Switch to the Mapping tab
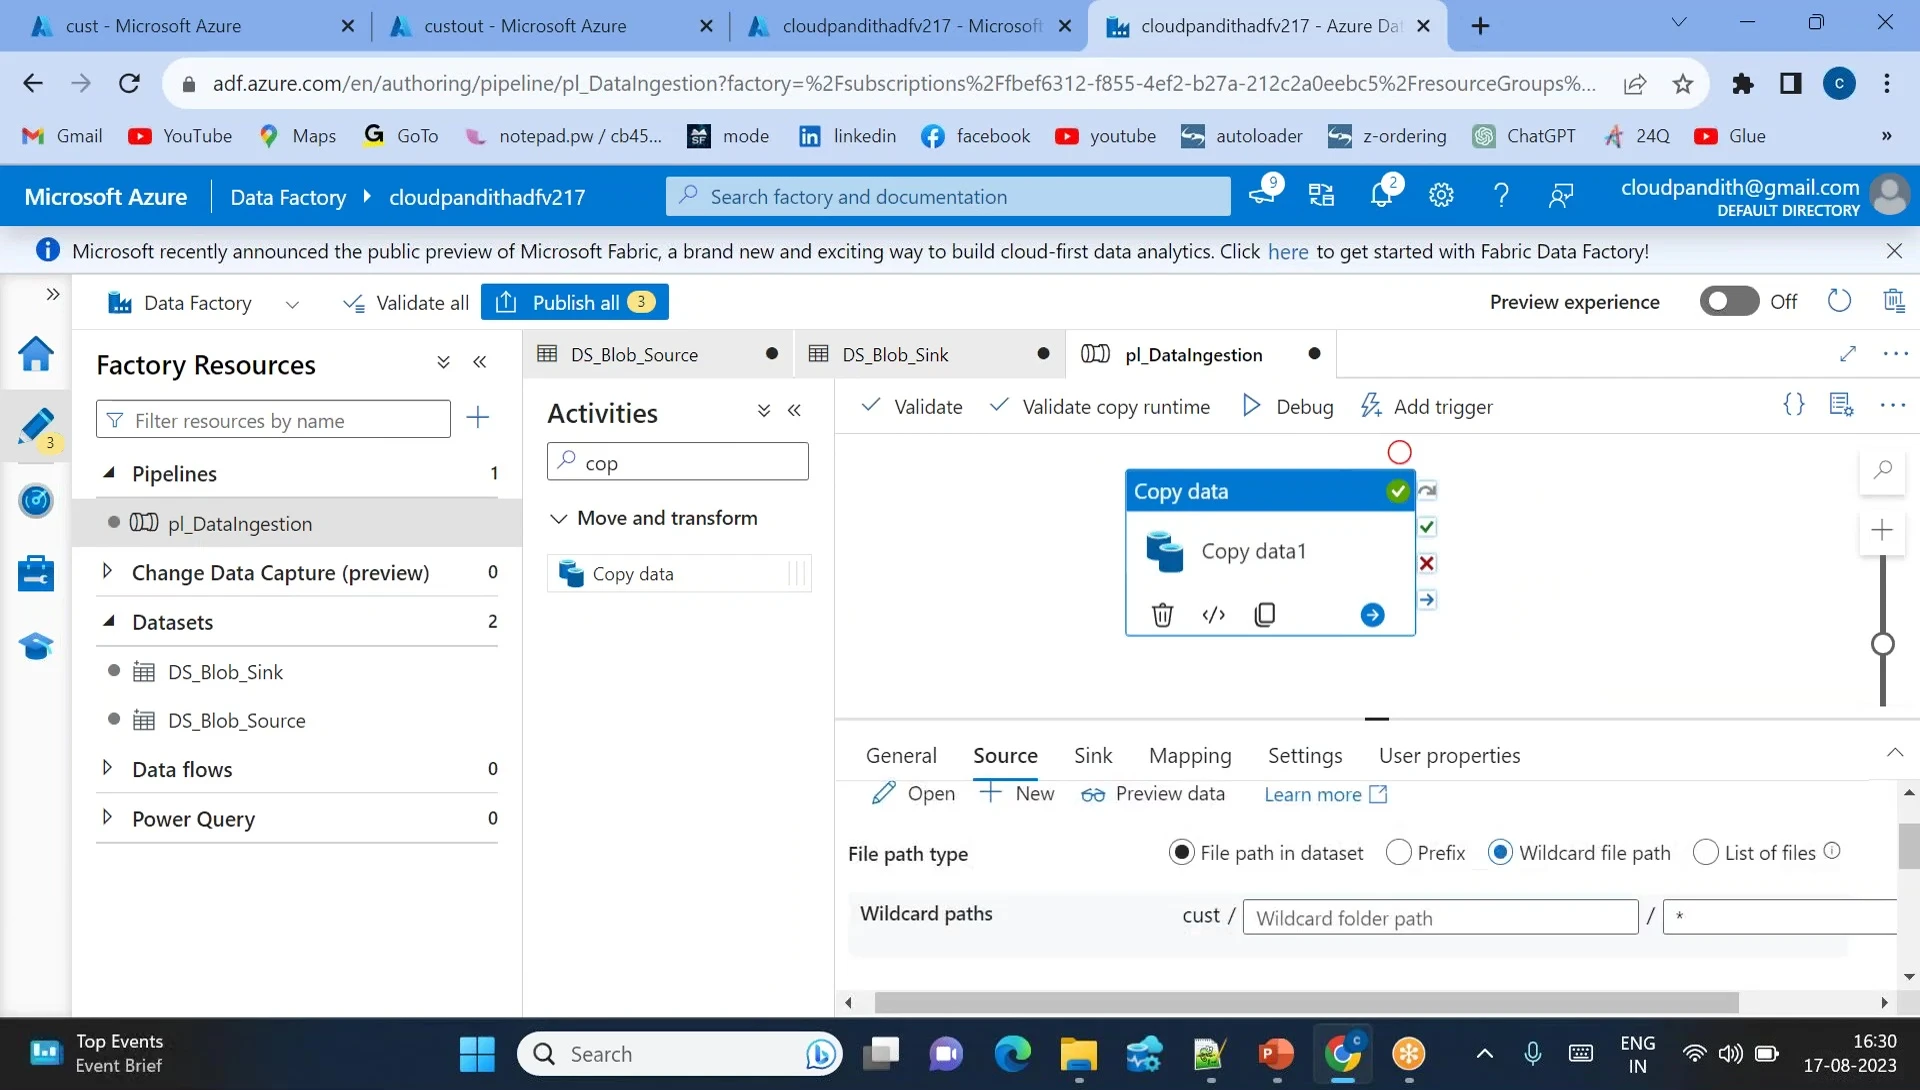The image size is (1920, 1090). 1190,756
